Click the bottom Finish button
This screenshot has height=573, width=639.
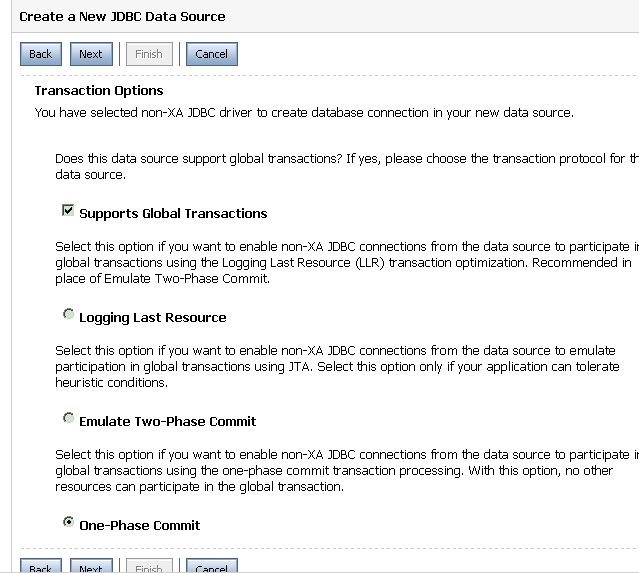coord(148,567)
